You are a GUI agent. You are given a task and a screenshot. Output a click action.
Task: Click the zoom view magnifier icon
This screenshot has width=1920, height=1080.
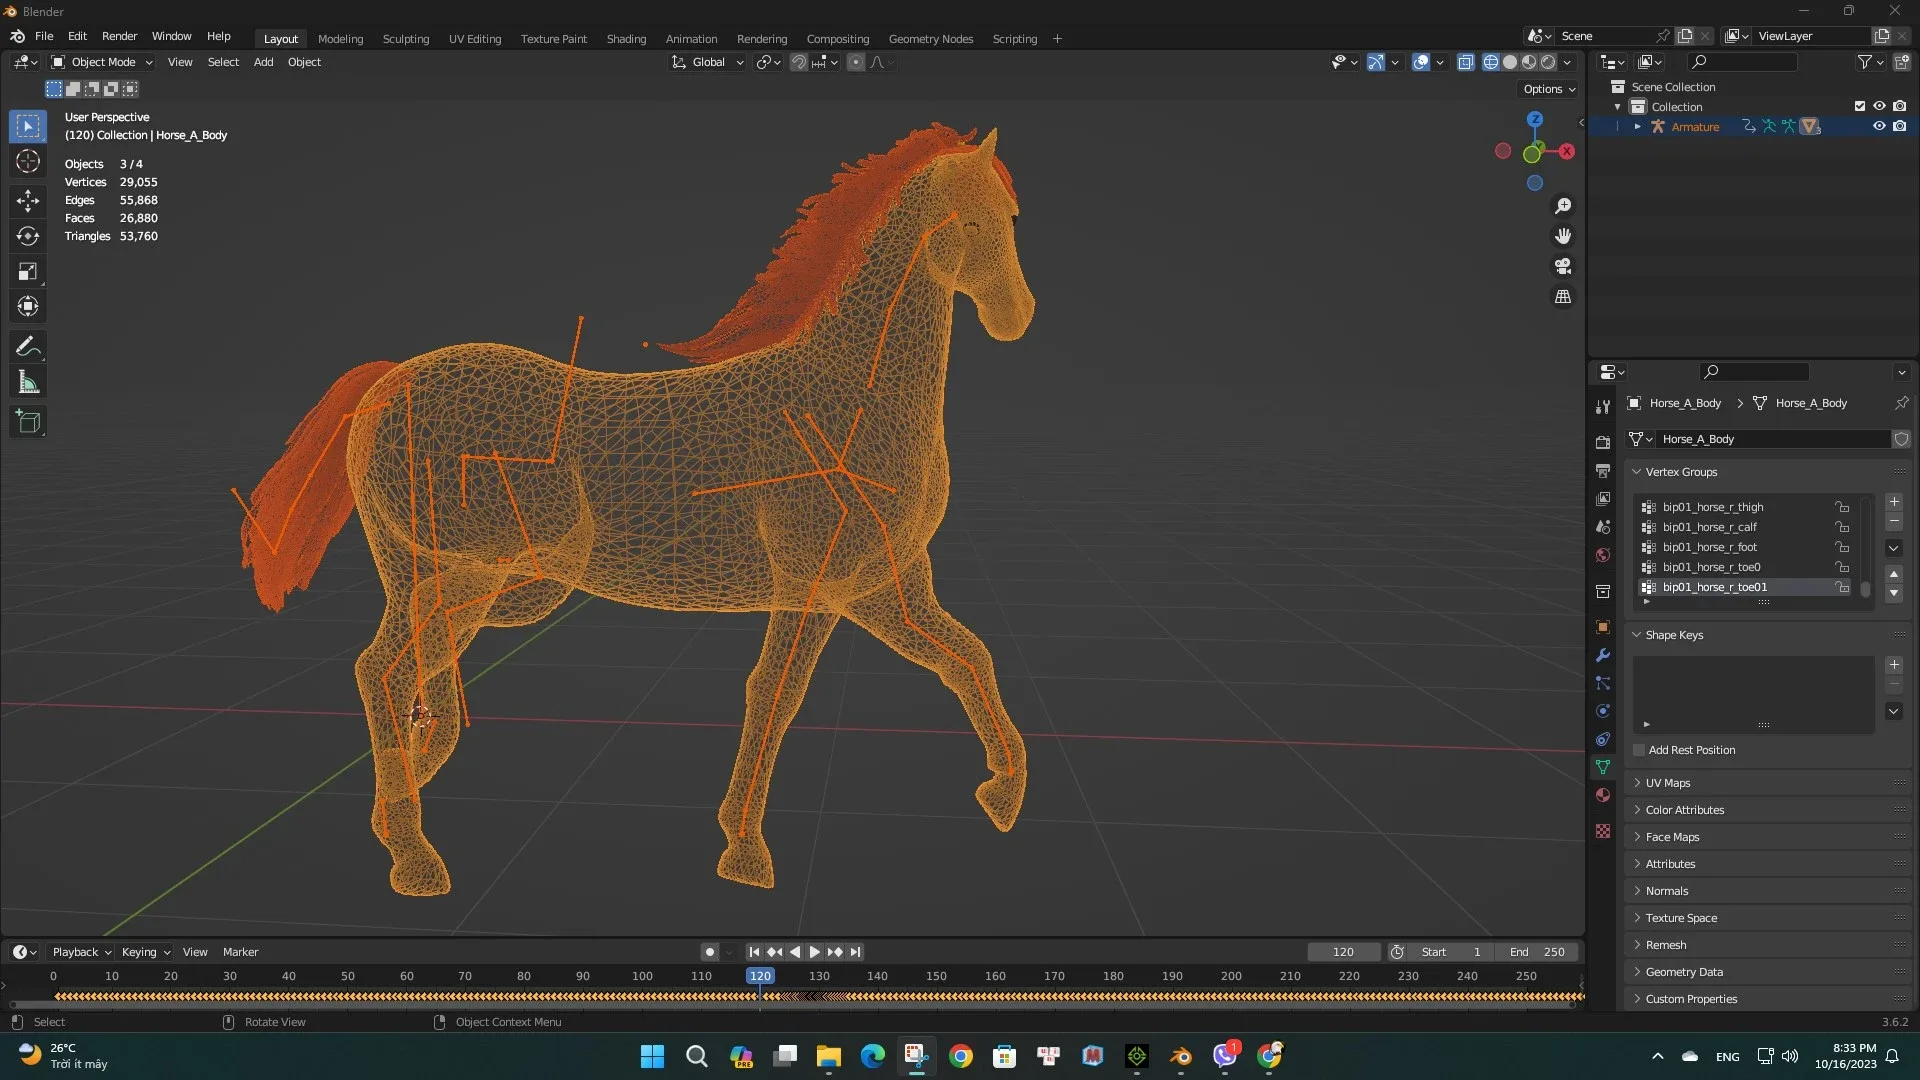1563,206
